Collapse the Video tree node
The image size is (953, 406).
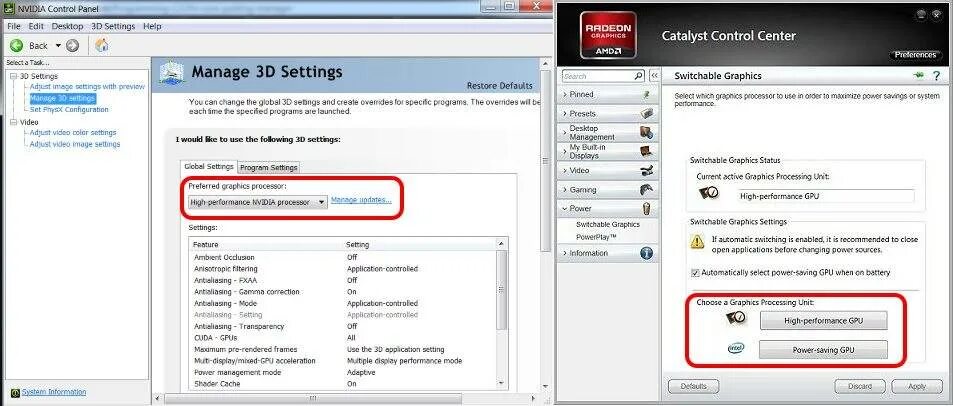point(13,122)
